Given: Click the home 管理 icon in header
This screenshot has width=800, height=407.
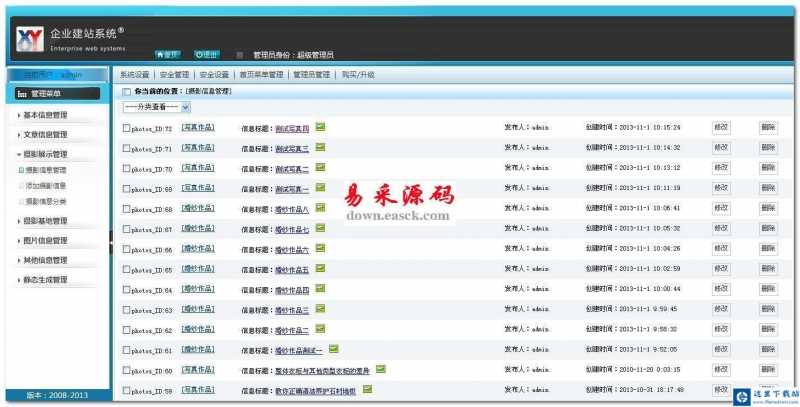Looking at the screenshot, I should pos(167,55).
